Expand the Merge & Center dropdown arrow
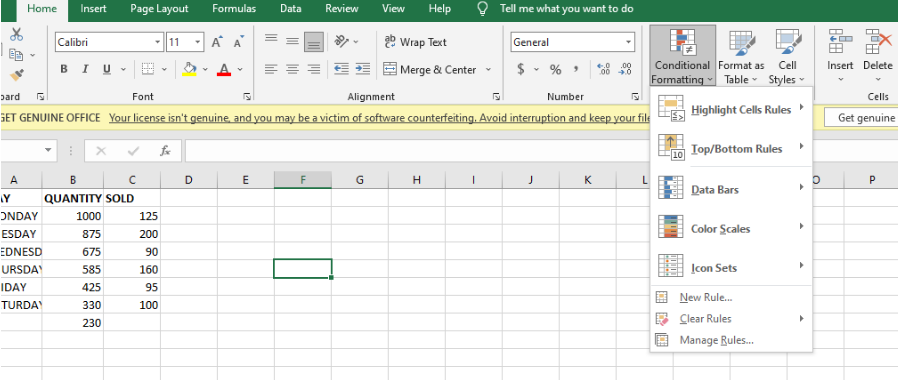Image resolution: width=898 pixels, height=380 pixels. (489, 69)
